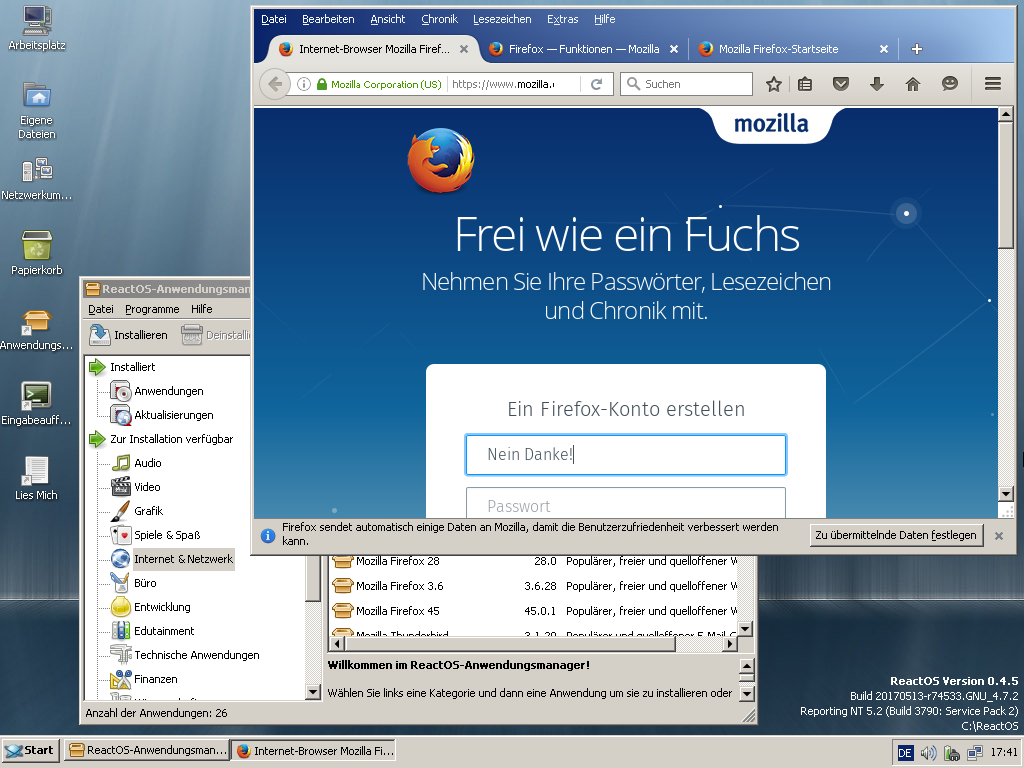Click the Installieren toolbar button
The image size is (1024, 768).
129,335
